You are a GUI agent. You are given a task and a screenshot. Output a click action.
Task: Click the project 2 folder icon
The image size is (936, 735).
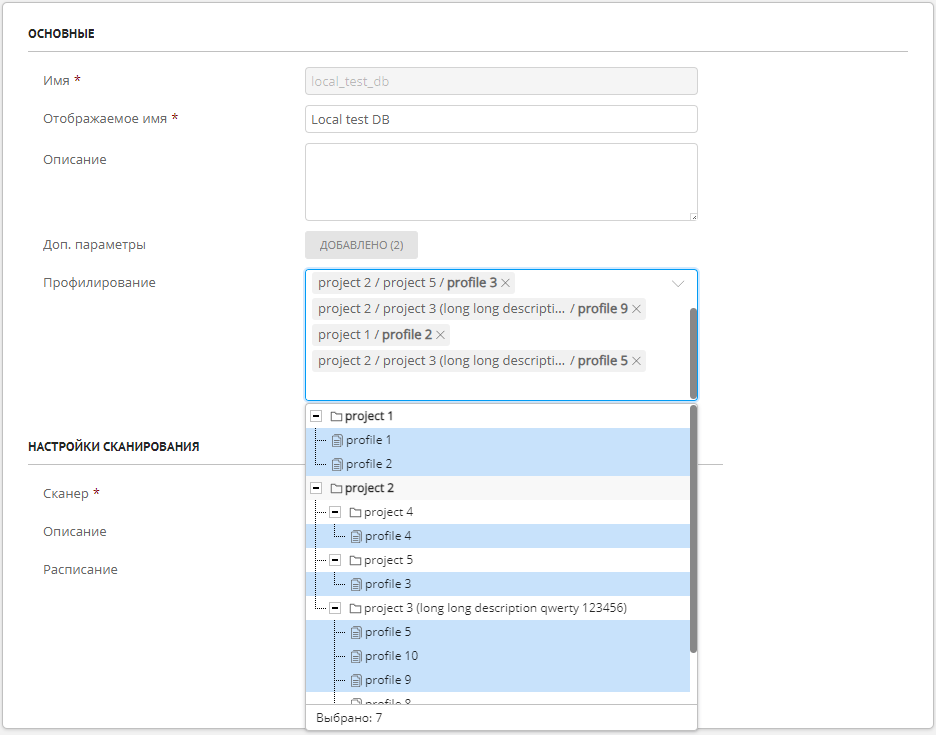tap(336, 488)
